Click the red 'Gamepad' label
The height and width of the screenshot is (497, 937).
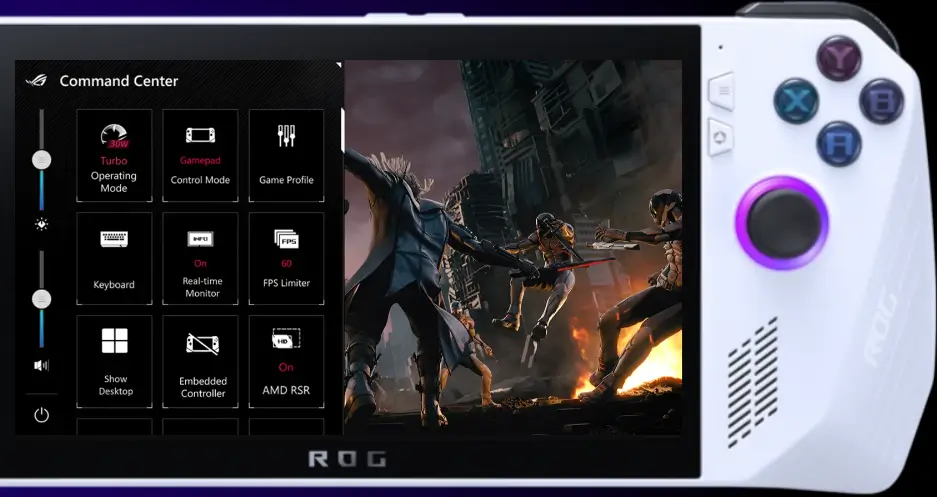[x=200, y=161]
